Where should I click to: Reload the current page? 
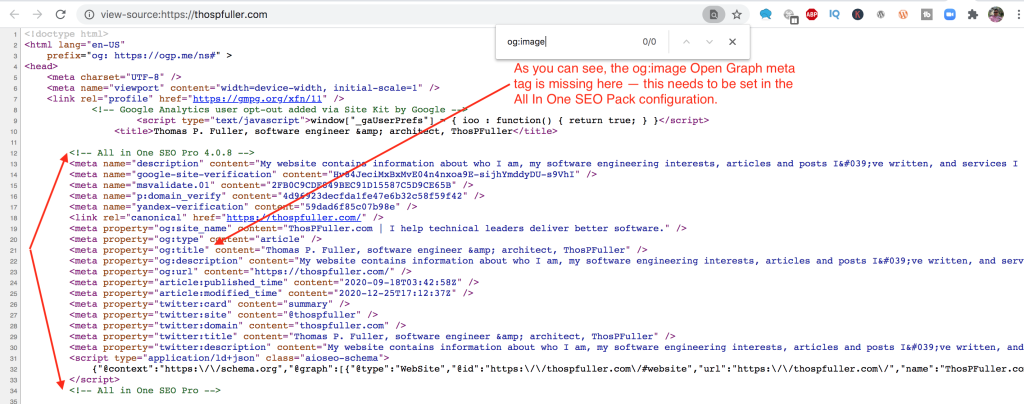[x=60, y=14]
